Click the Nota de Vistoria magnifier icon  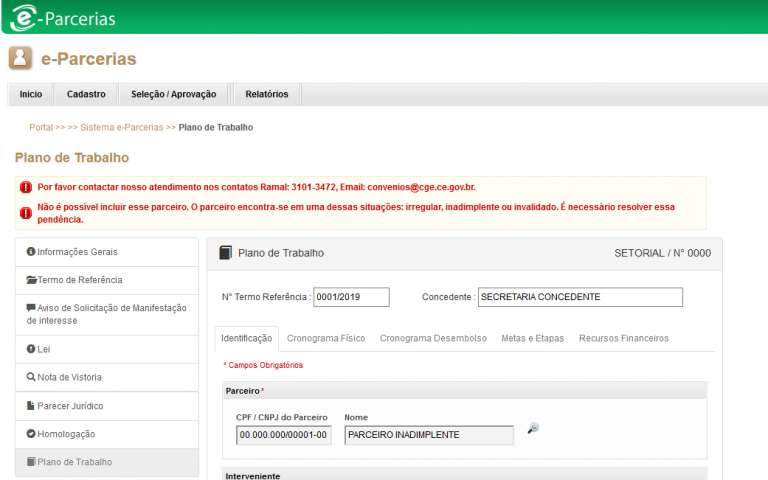pyautogui.click(x=31, y=377)
